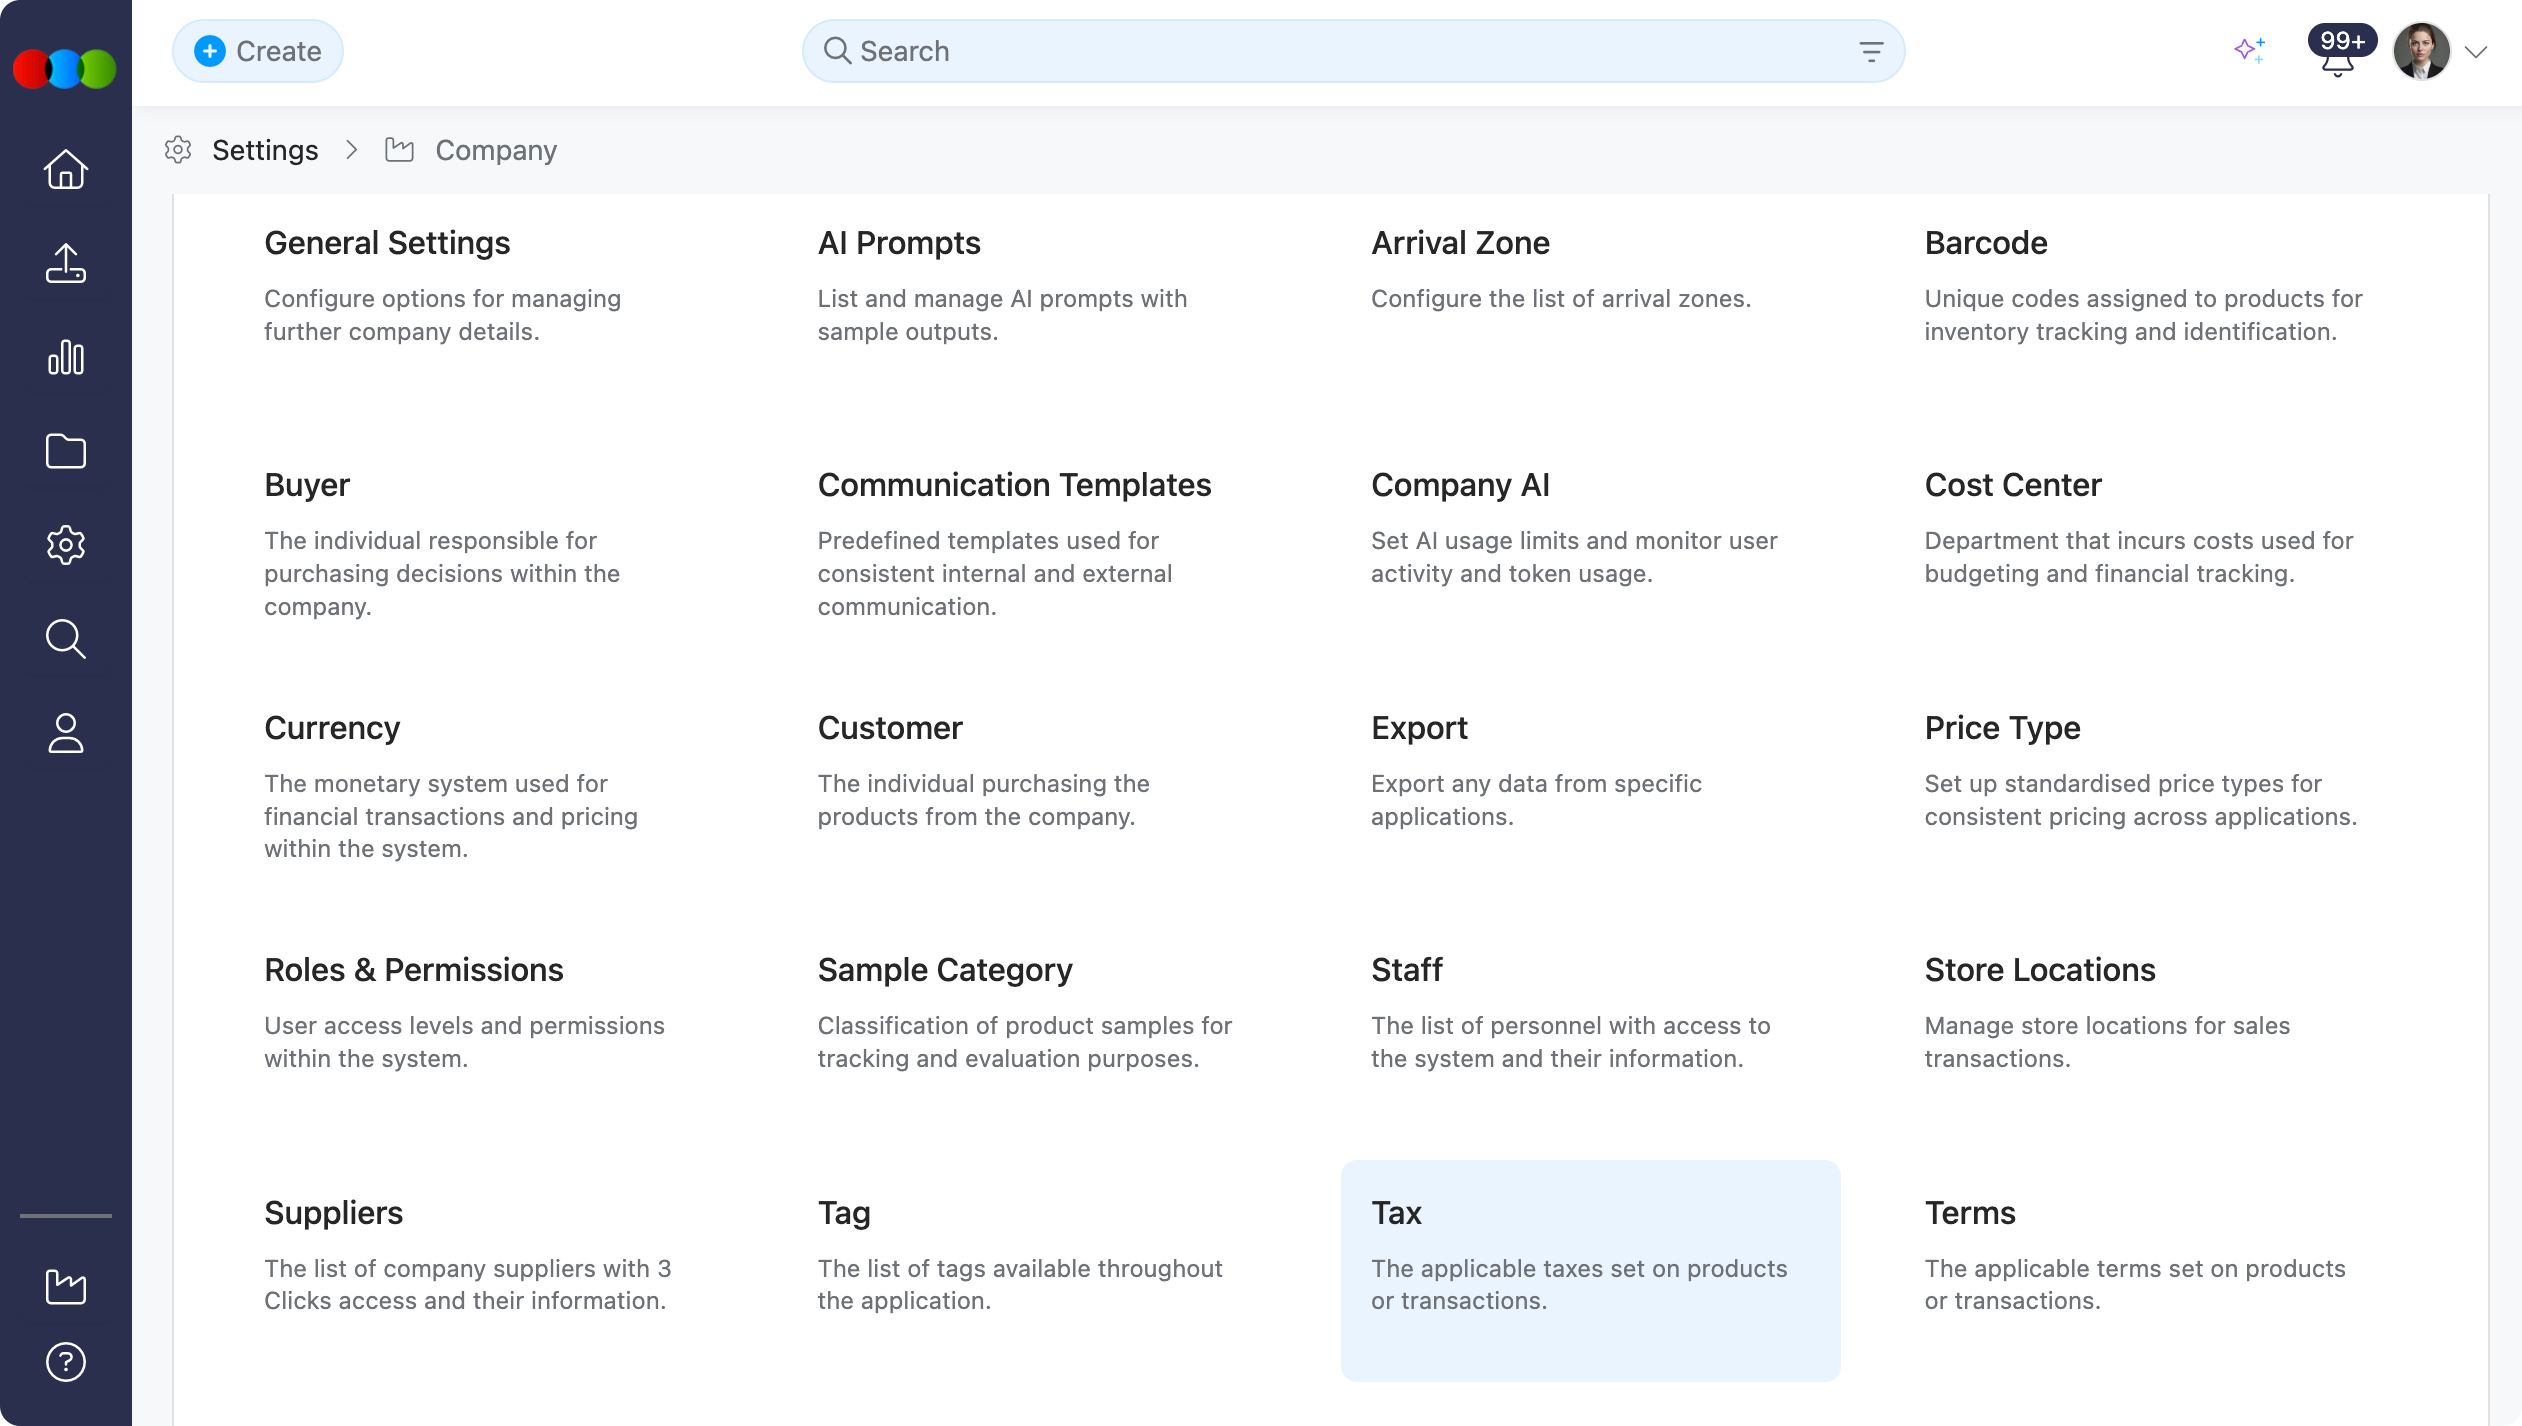Click the Create button
Viewport: 2522px width, 1426px height.
coord(258,51)
